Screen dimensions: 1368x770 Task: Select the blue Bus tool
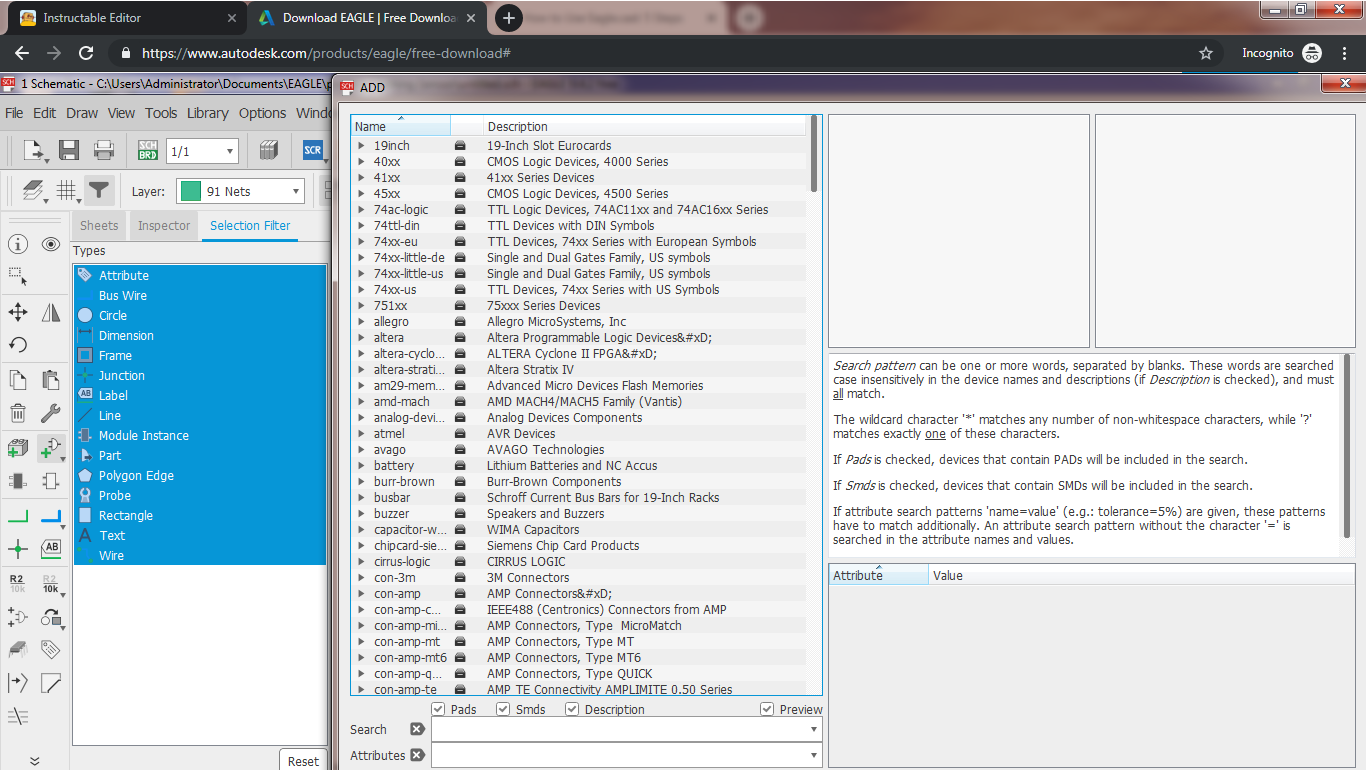click(x=51, y=516)
